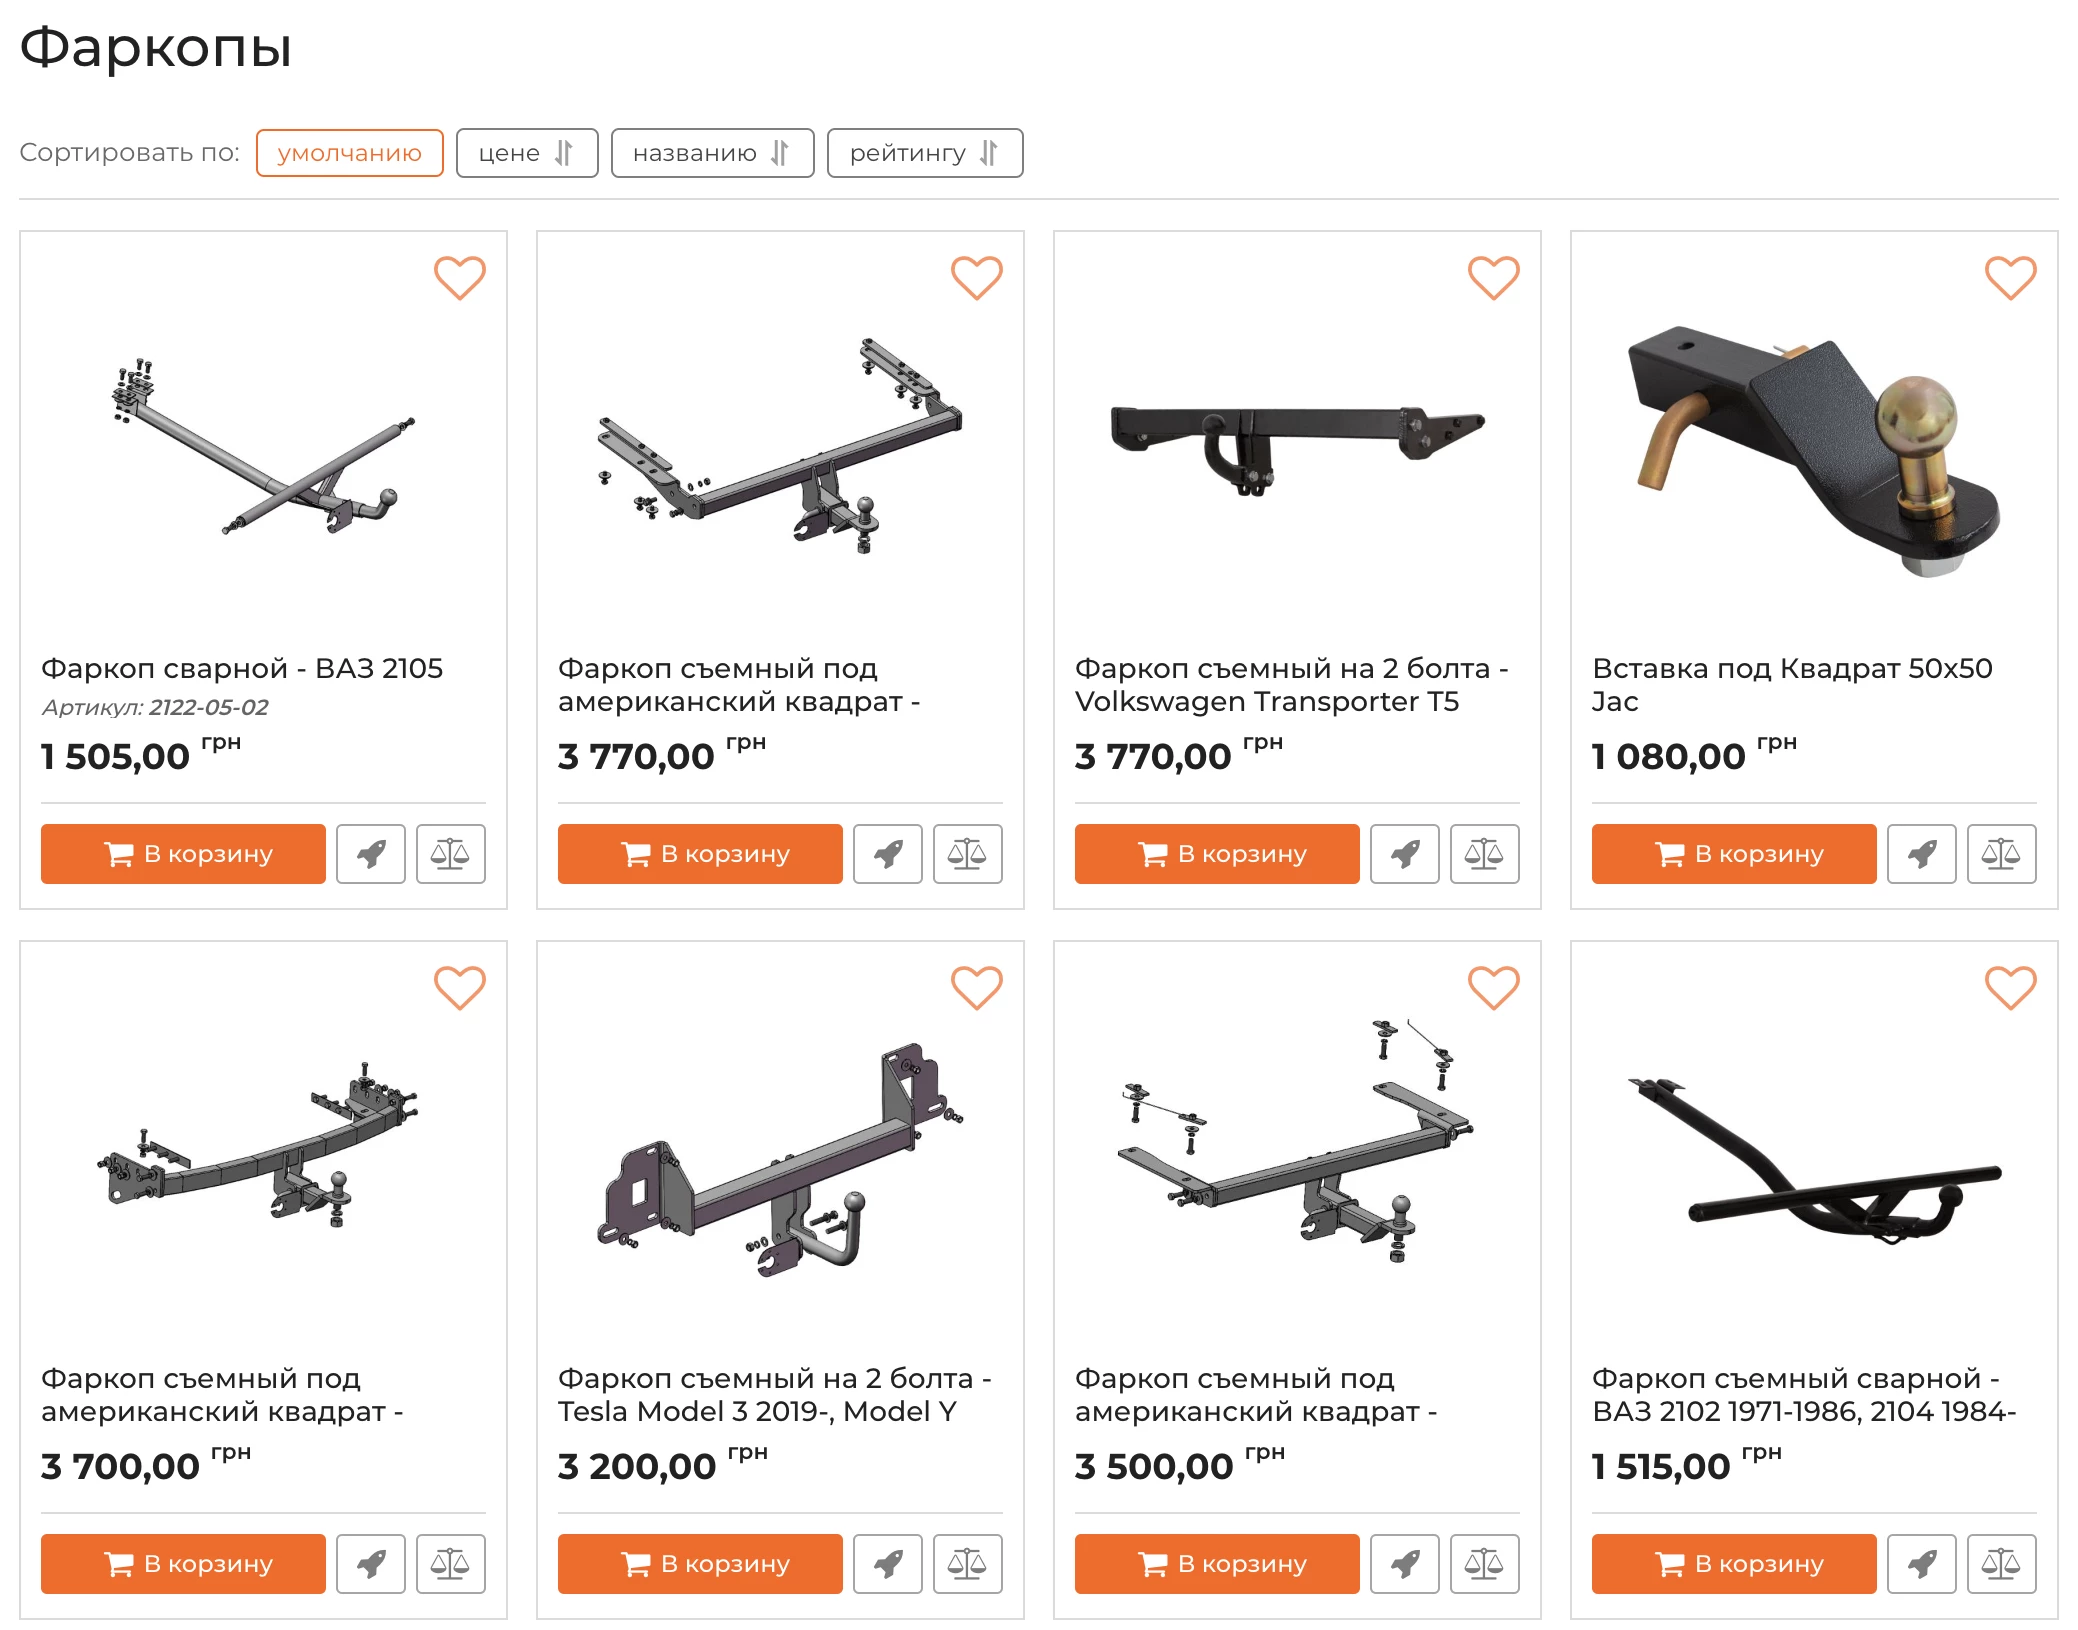Image resolution: width=2078 pixels, height=1630 pixels.
Task: Sort products by цене
Action: [x=527, y=153]
